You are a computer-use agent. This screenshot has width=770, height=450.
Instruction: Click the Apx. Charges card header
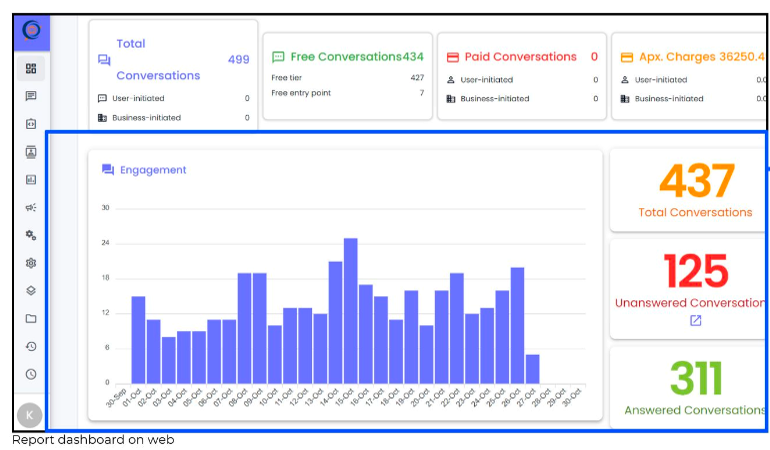click(690, 57)
